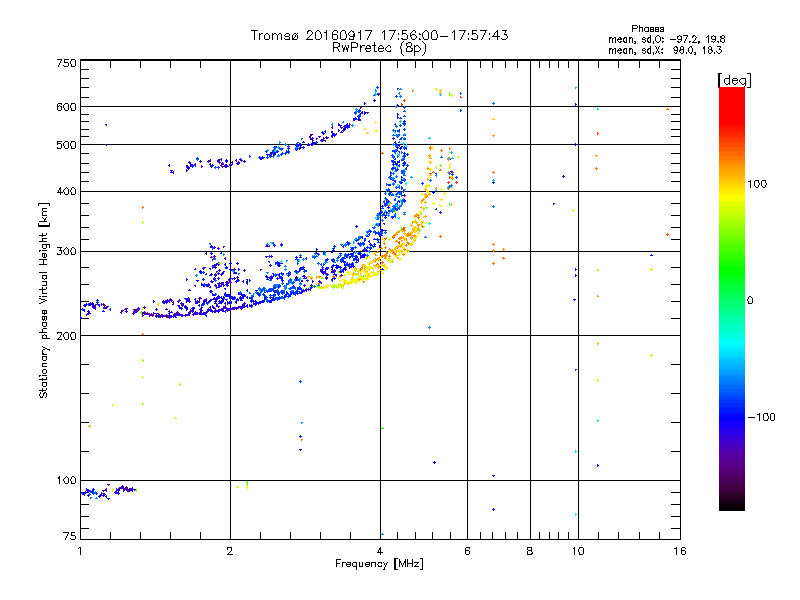
Task: Click the 'mean, sd,X: 98.0, 18.3' line
Action: tap(665, 50)
